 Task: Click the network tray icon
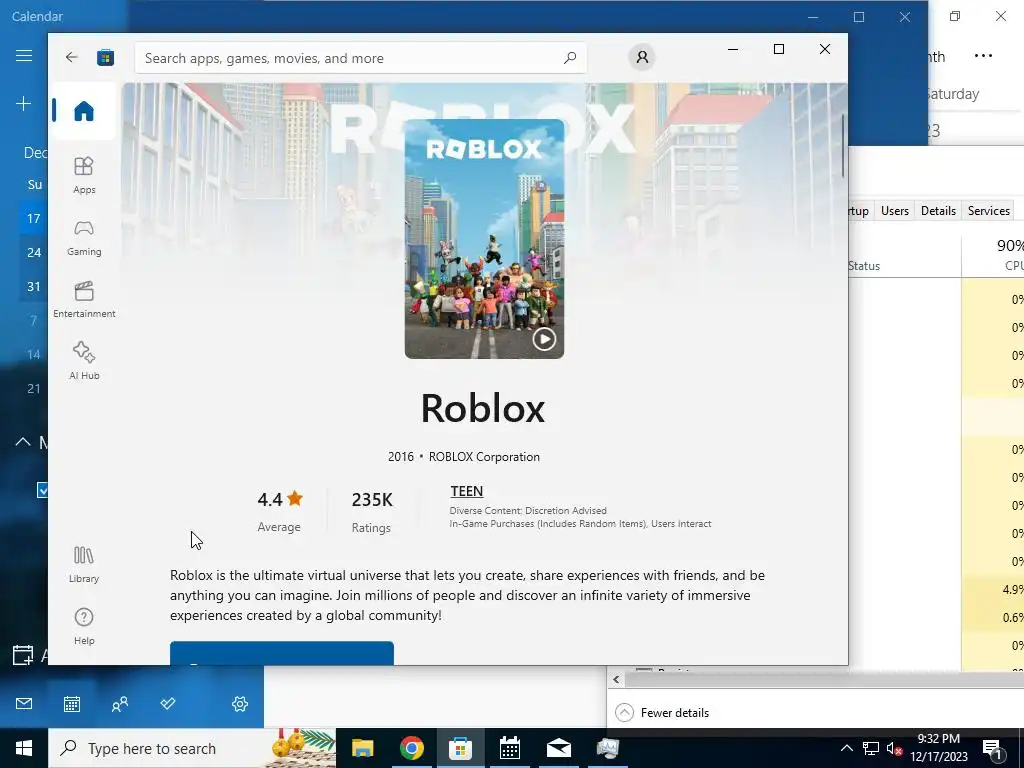pos(871,748)
